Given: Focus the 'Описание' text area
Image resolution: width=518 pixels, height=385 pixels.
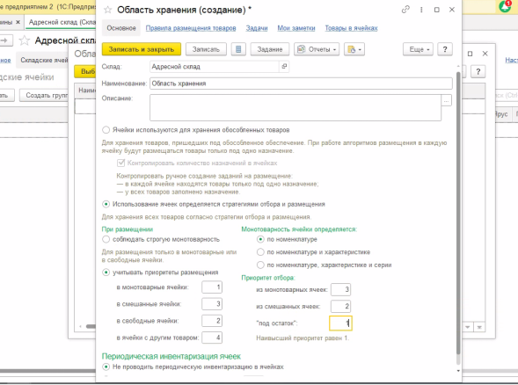Looking at the screenshot, I should point(295,107).
